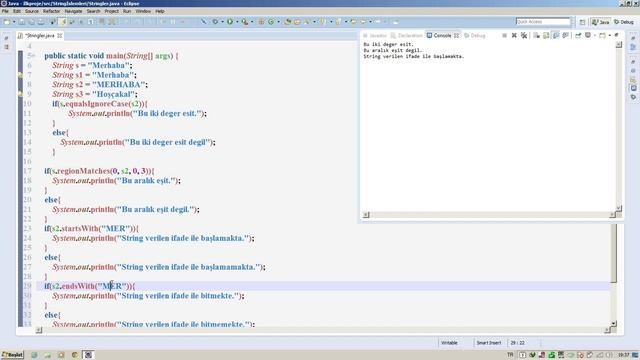Viewport: 640px width, 360px height.
Task: Open the Refactor menu
Action: (x=51, y=11)
